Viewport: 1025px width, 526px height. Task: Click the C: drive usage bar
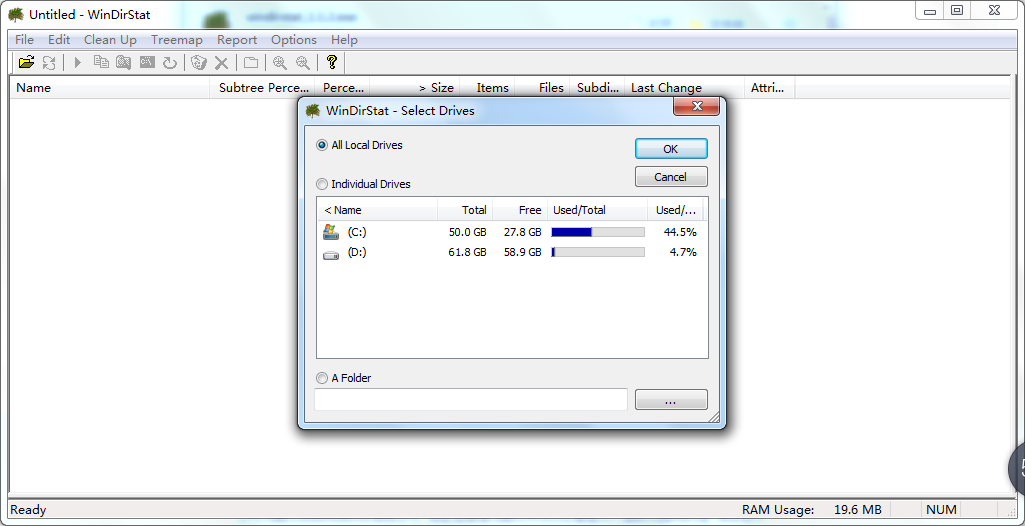click(598, 232)
